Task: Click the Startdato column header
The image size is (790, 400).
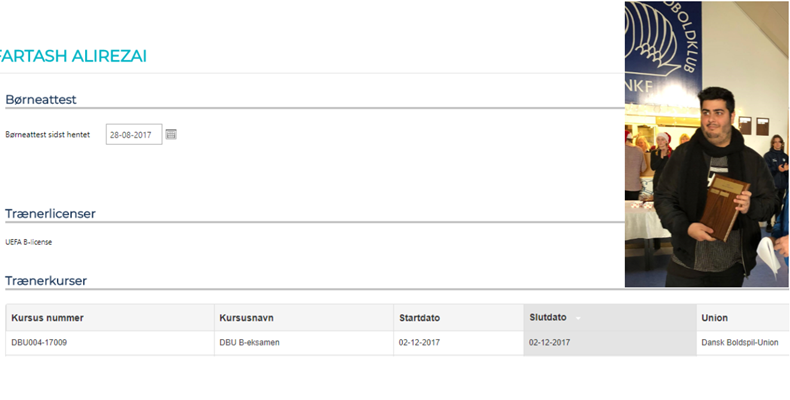Action: coord(419,318)
